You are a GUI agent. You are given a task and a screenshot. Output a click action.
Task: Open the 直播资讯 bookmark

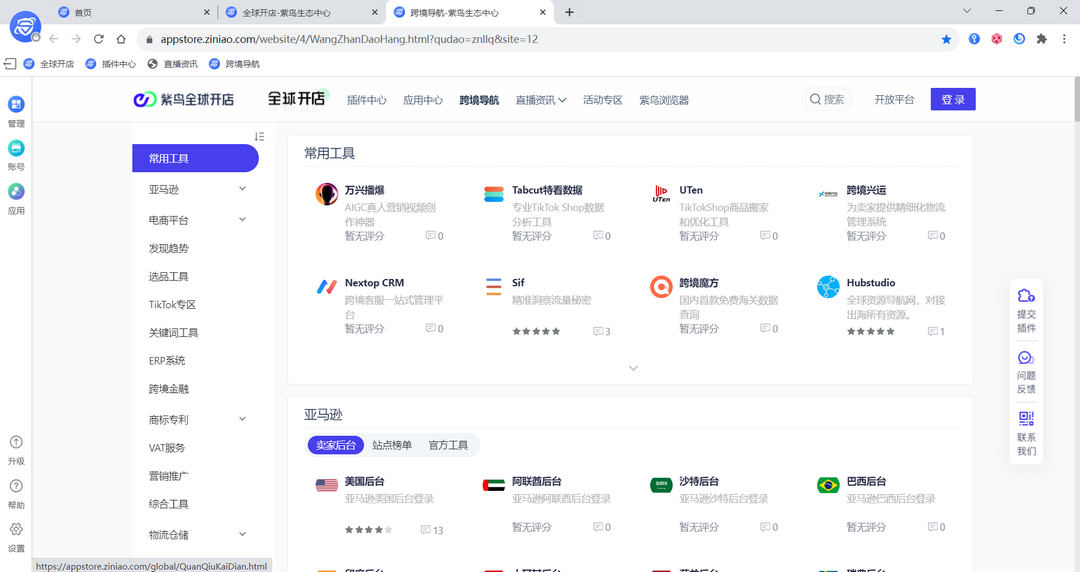pyautogui.click(x=173, y=64)
